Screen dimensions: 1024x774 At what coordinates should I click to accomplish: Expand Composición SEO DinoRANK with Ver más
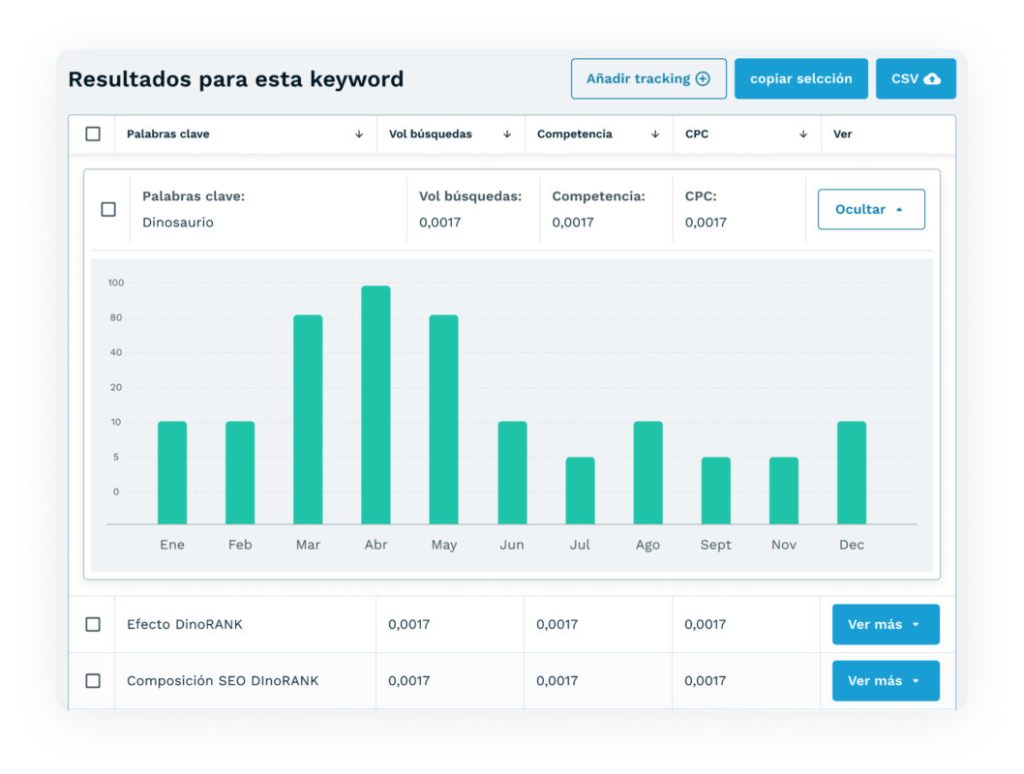pos(885,681)
